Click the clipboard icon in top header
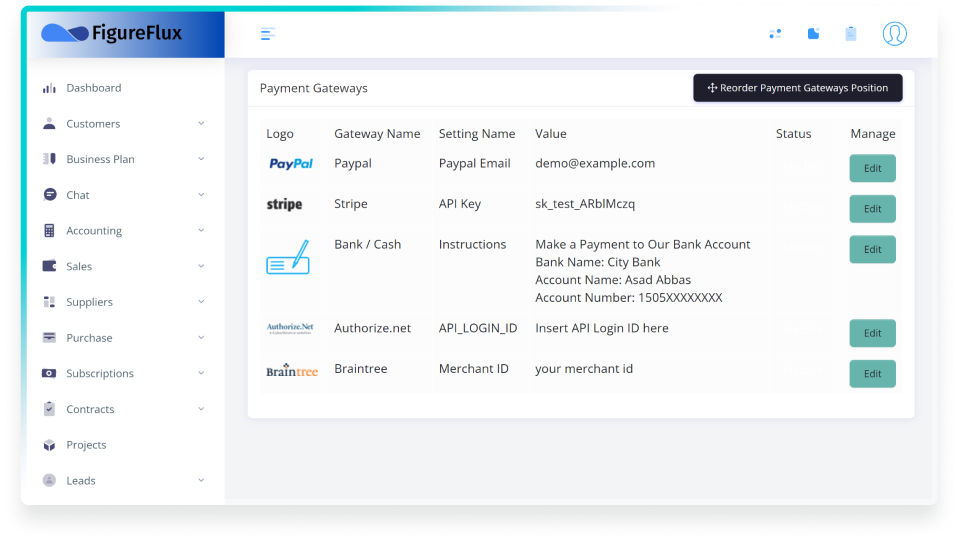This screenshot has width=958, height=540. pos(851,34)
